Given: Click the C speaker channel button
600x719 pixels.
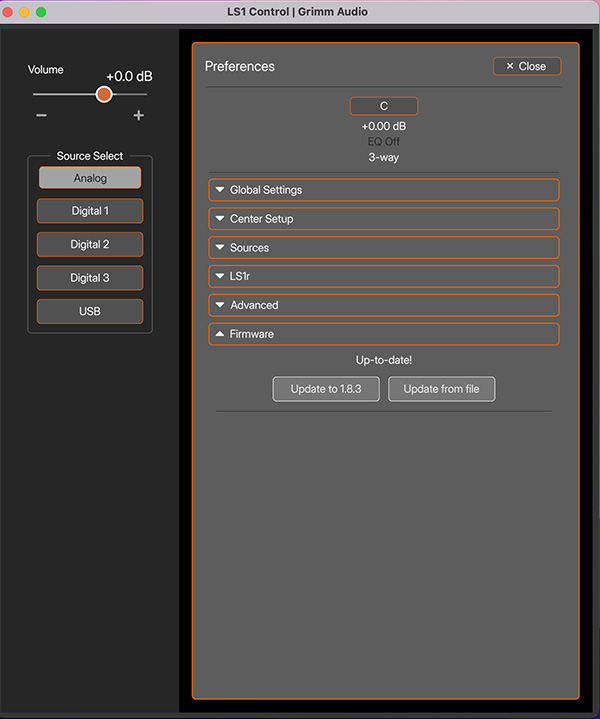Looking at the screenshot, I should [384, 106].
